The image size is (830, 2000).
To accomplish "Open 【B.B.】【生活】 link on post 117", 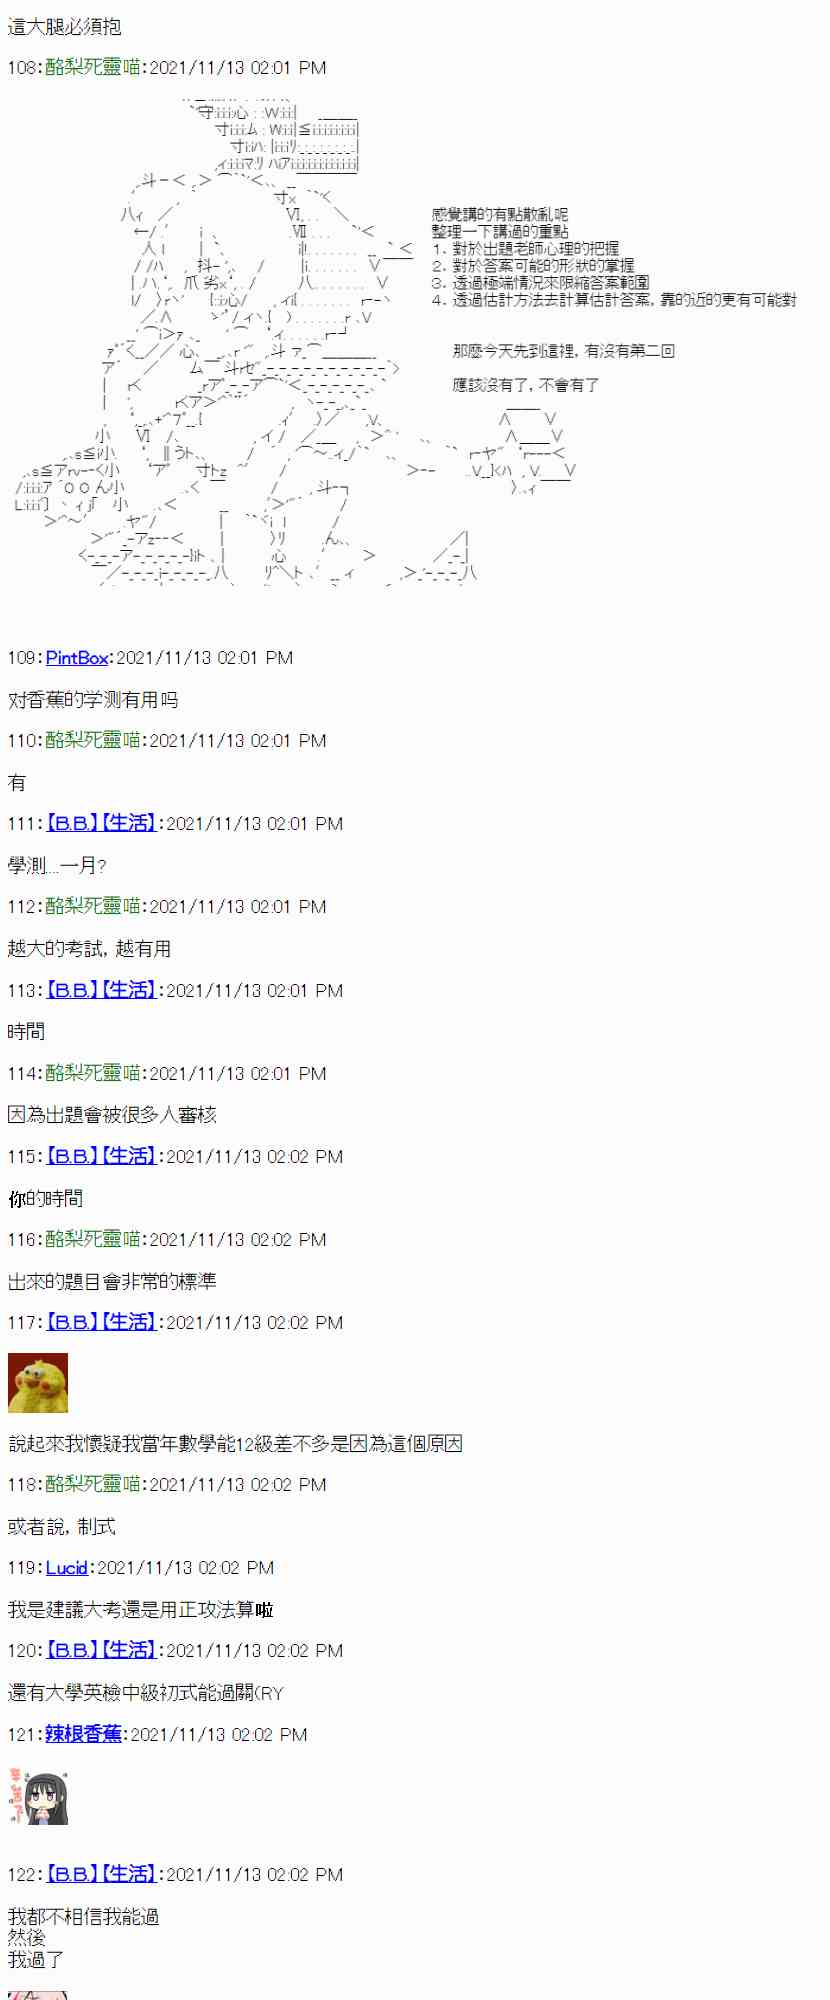I will coord(101,1322).
